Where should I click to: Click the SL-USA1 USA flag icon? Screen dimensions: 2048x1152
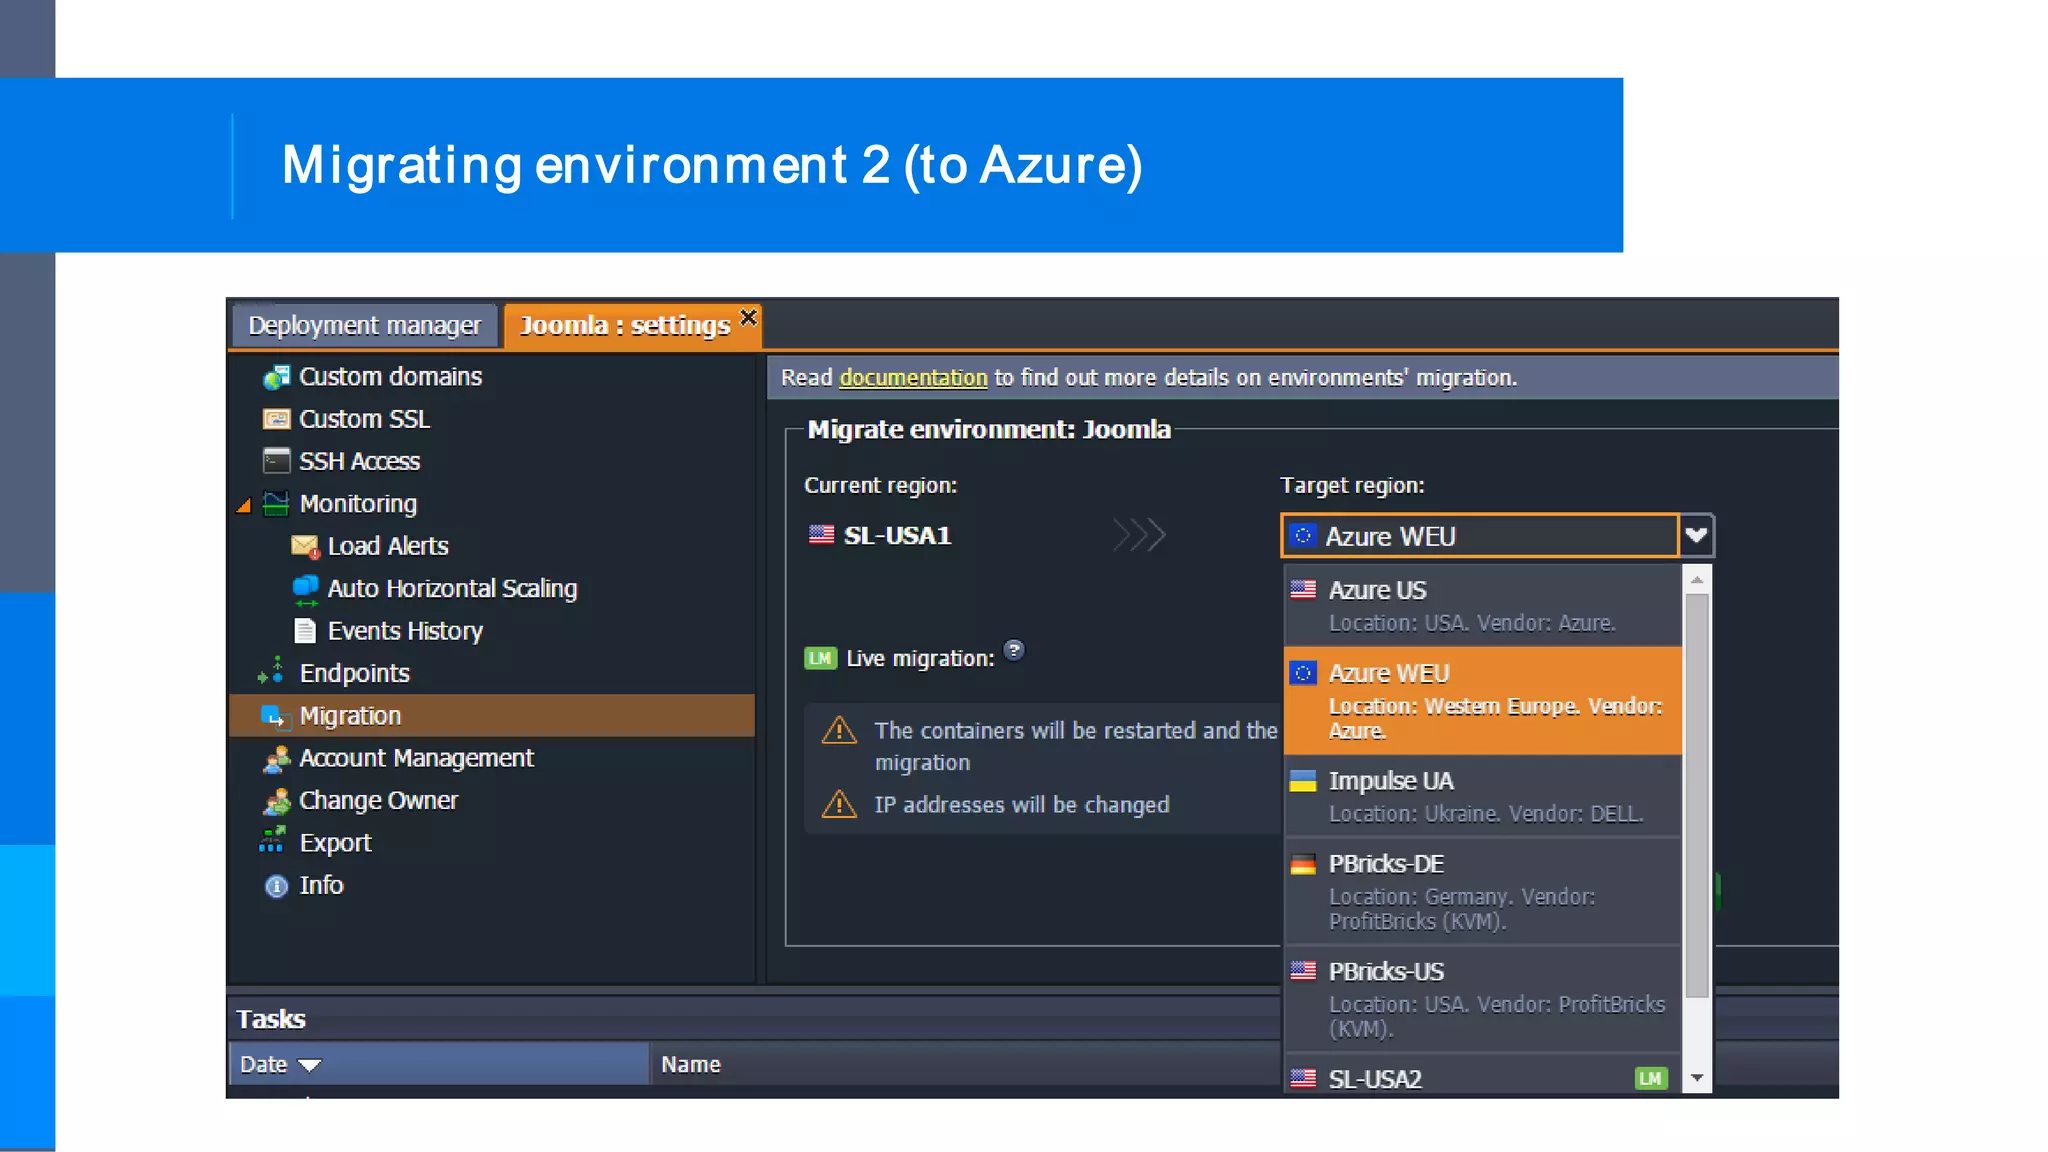(821, 534)
